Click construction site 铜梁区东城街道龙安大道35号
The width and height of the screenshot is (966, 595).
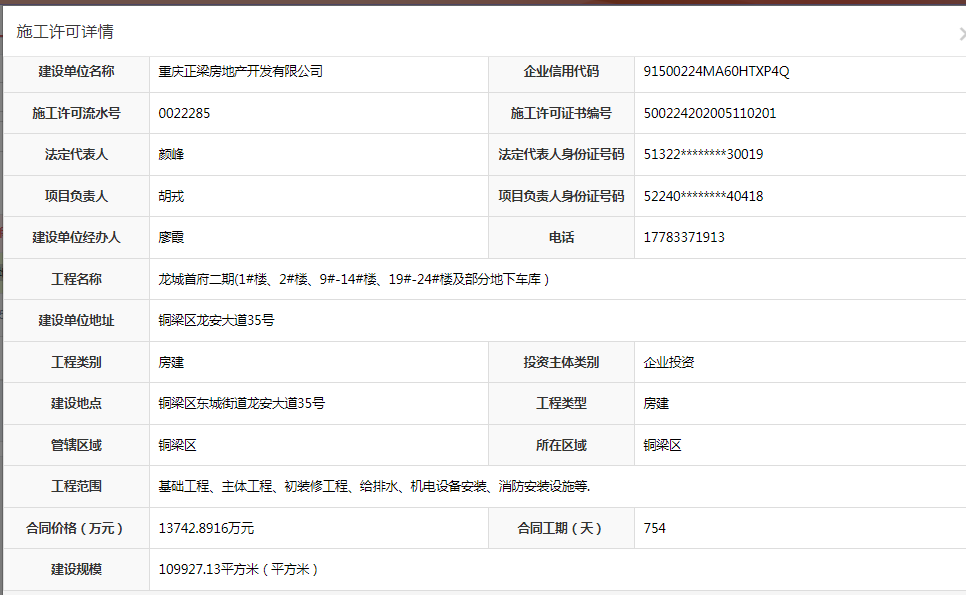point(241,404)
